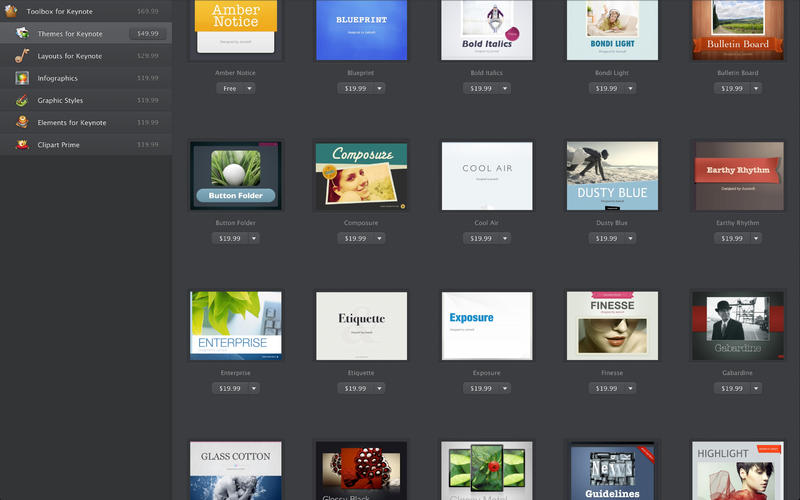
Task: Select Themes for Keynote in sidebar
Action: tap(86, 33)
